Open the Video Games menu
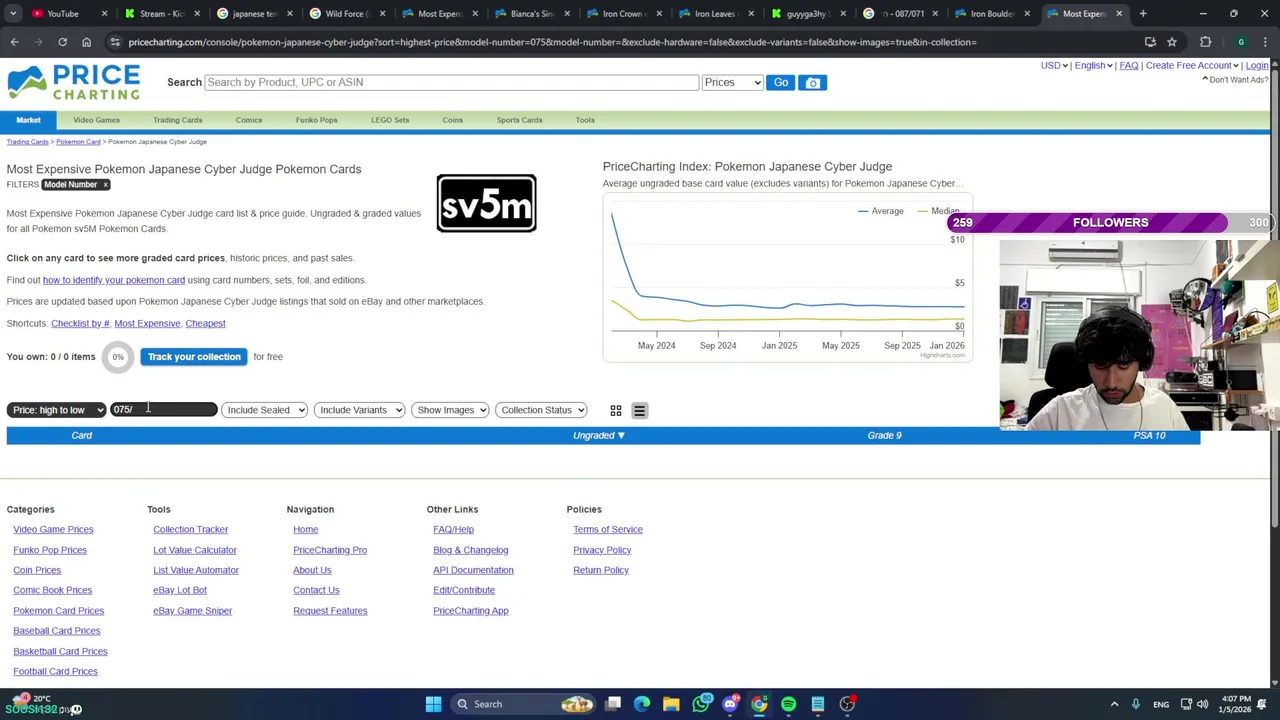 coord(96,120)
